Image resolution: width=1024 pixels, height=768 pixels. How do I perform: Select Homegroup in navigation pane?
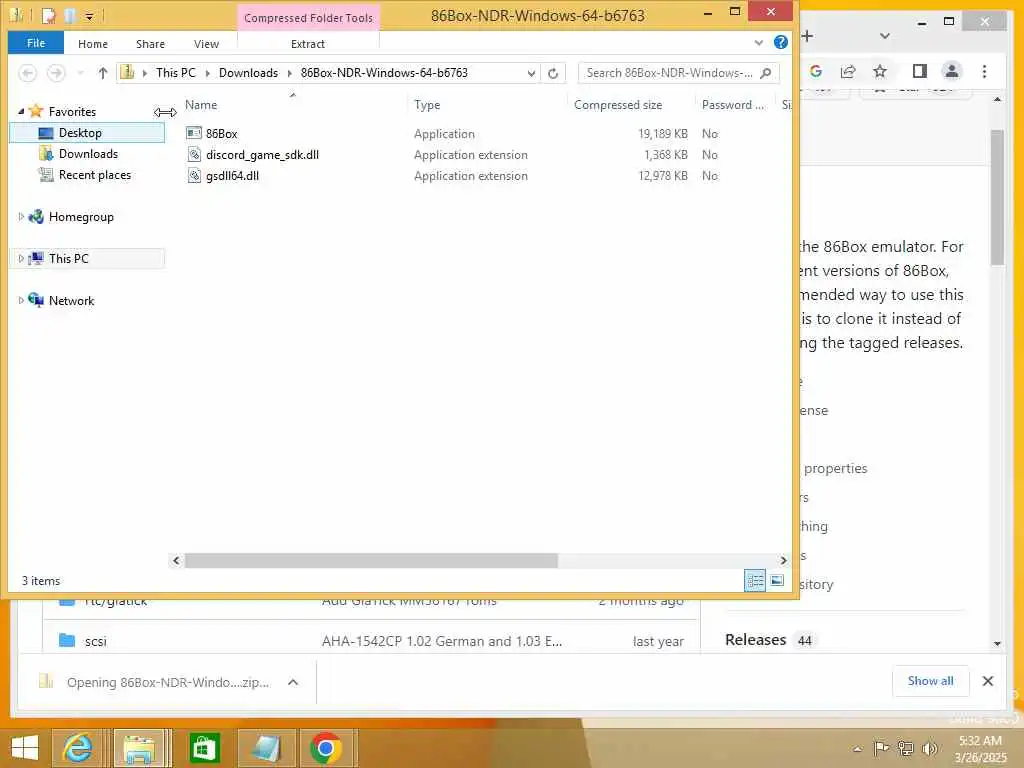point(81,217)
